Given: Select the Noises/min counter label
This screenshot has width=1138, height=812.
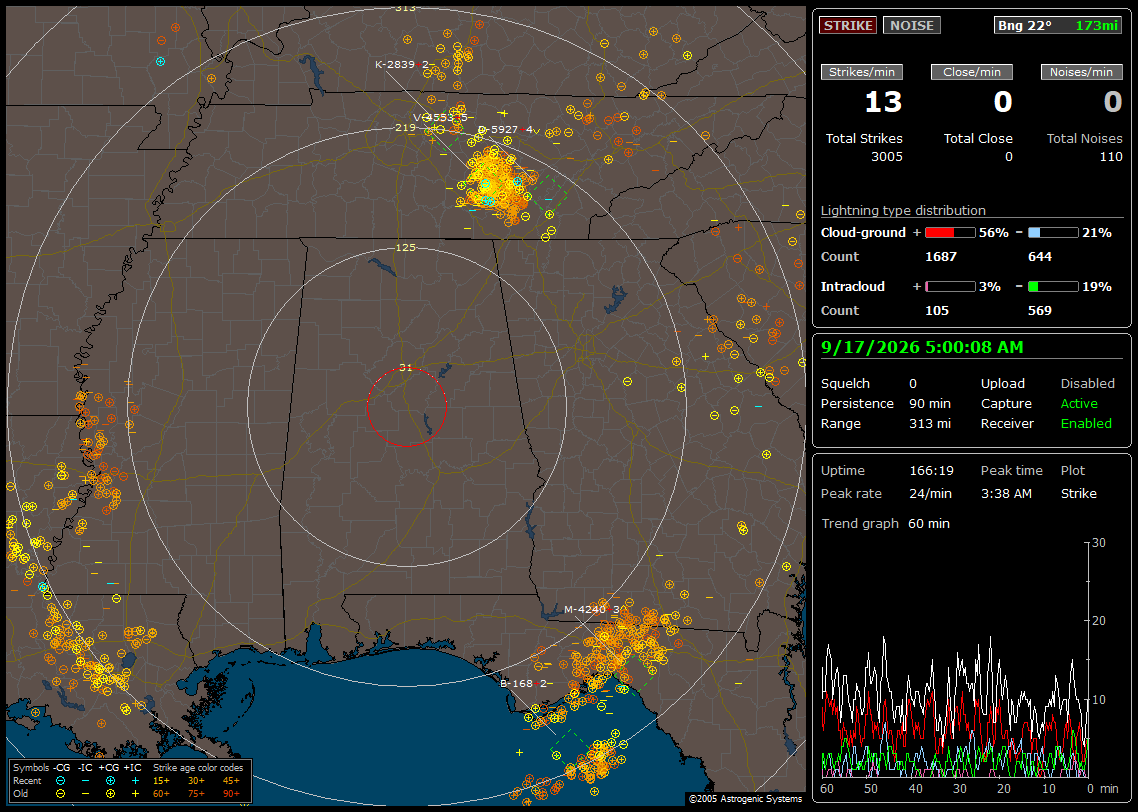Looking at the screenshot, I should [x=1081, y=72].
